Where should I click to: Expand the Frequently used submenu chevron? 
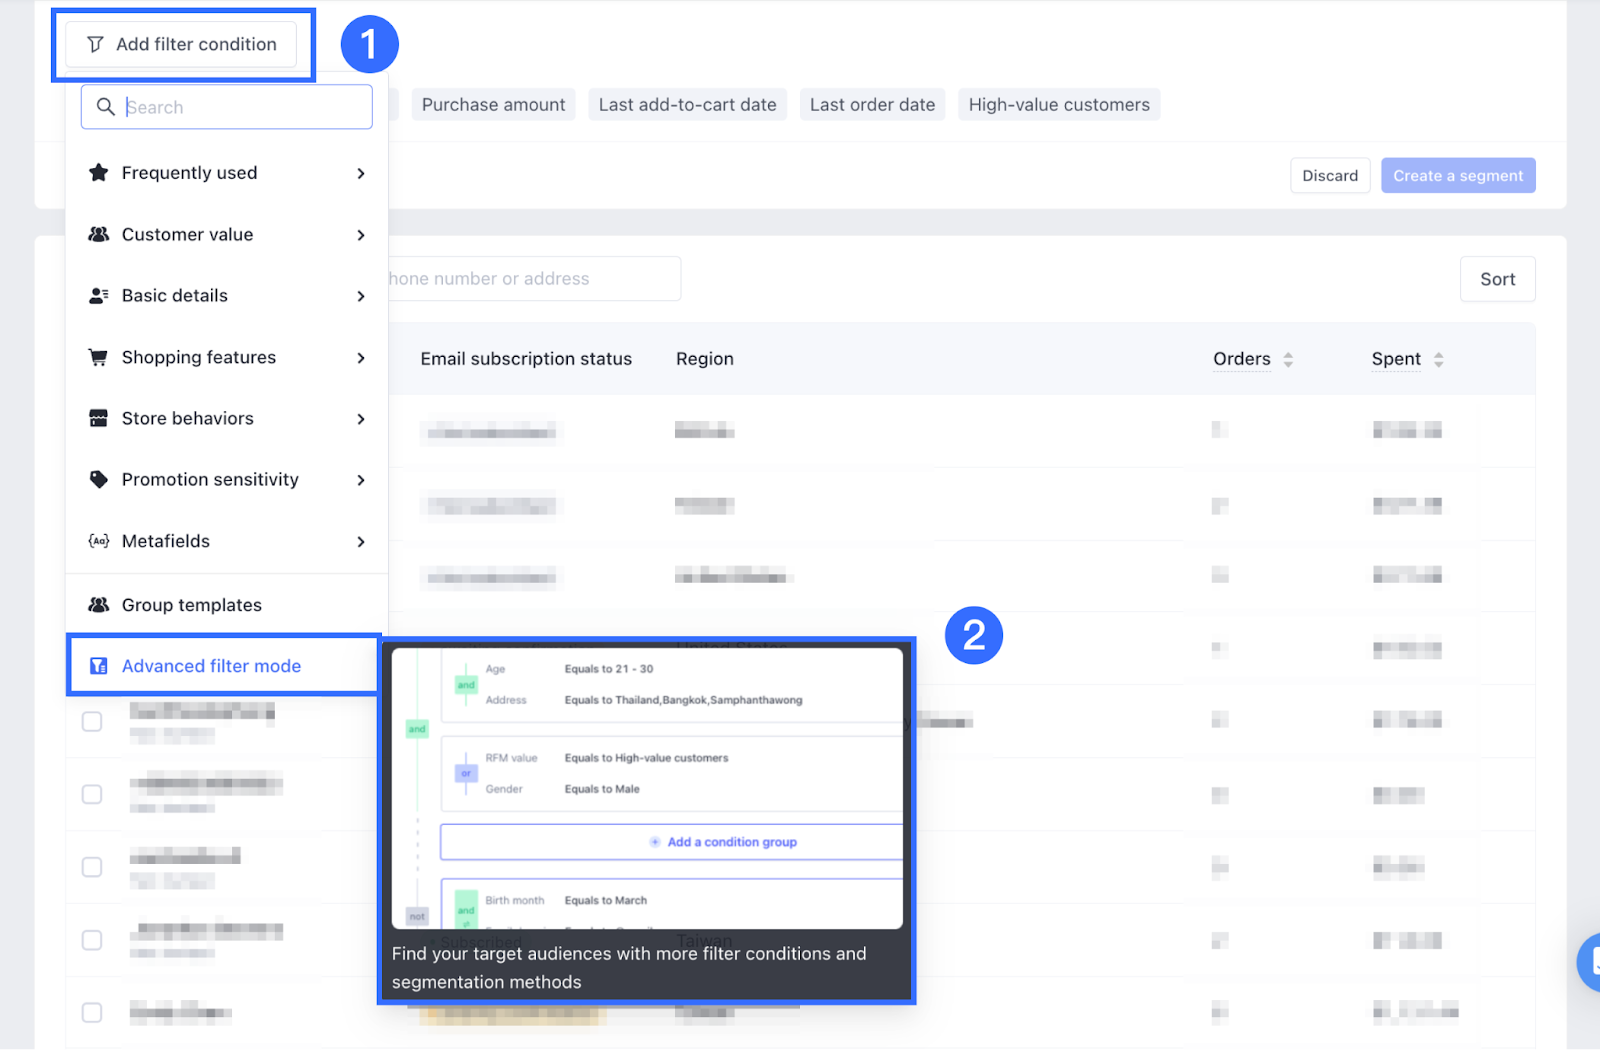(x=361, y=174)
